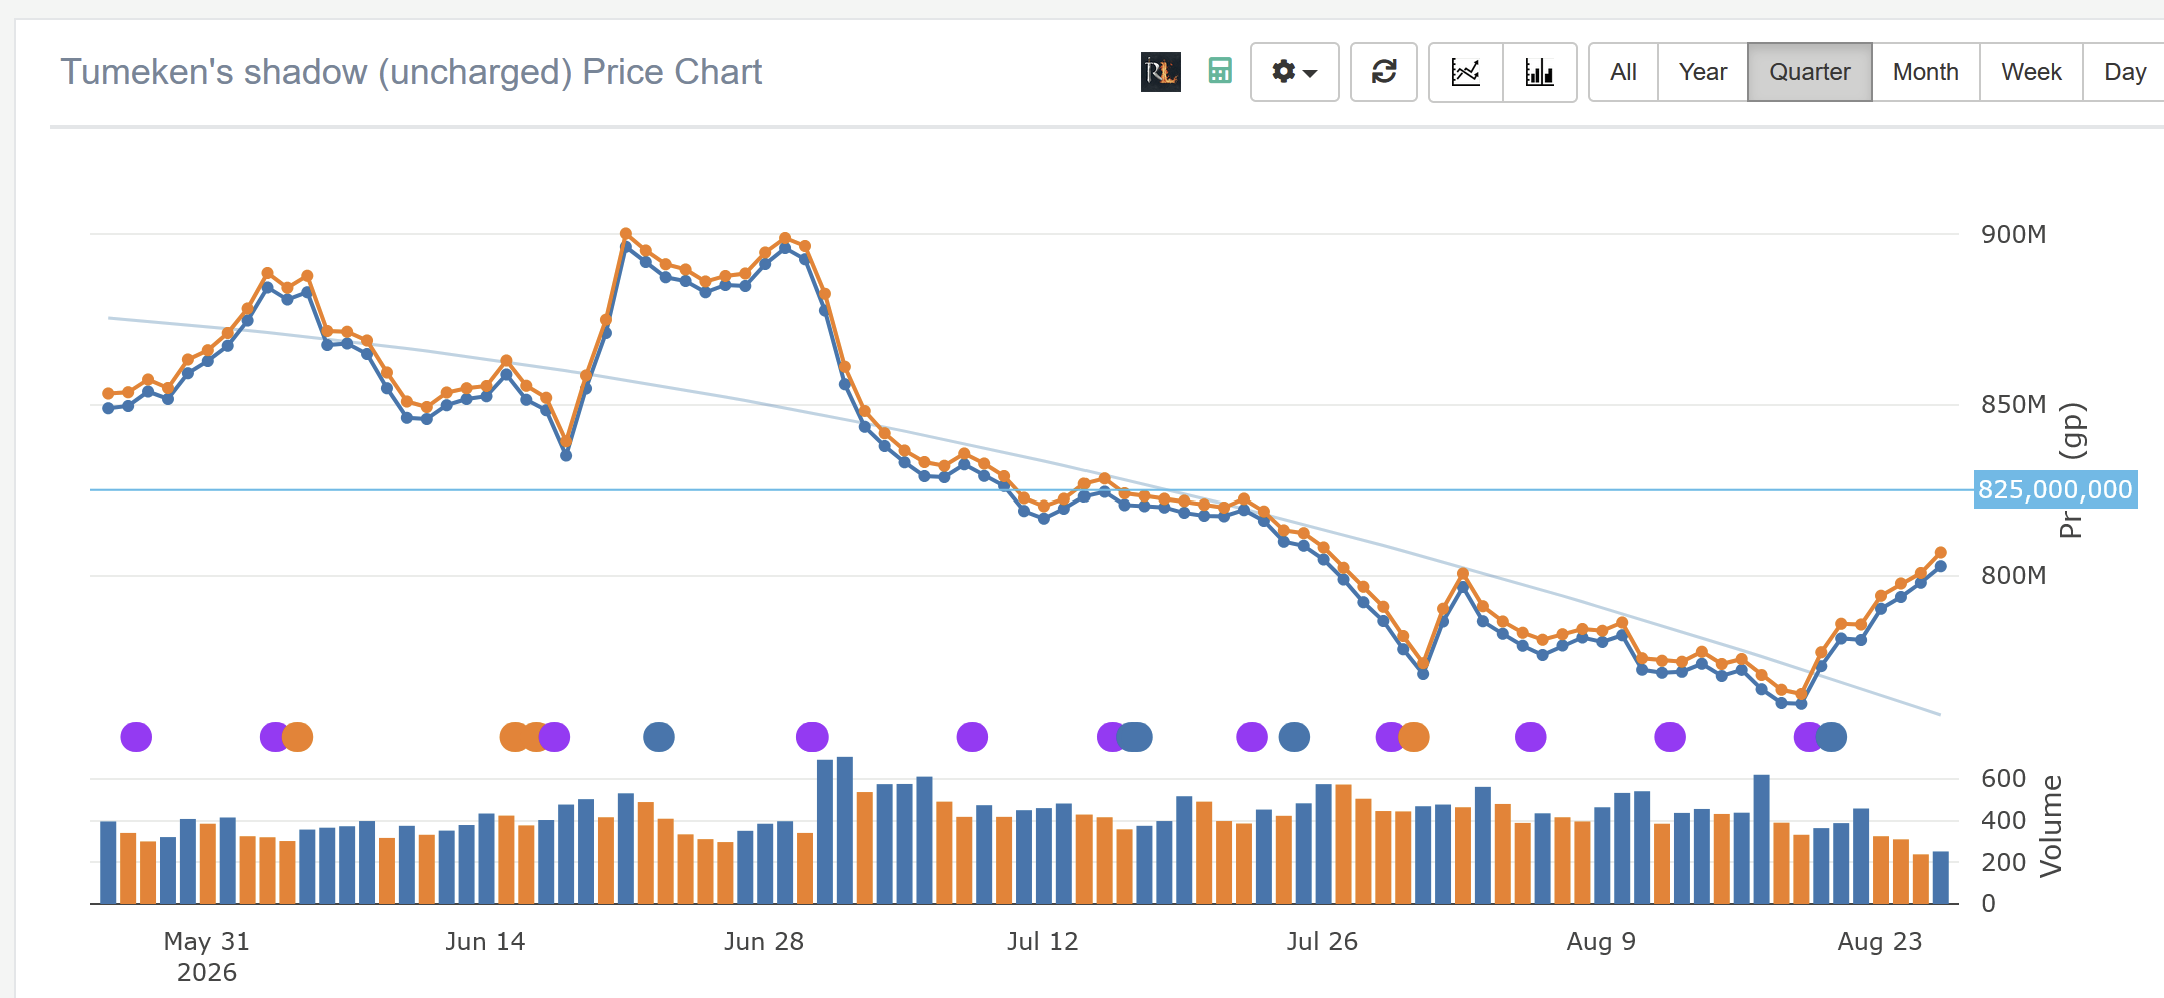Click the "Jul 12" date label
Image resolution: width=2164 pixels, height=998 pixels.
coord(1043,941)
